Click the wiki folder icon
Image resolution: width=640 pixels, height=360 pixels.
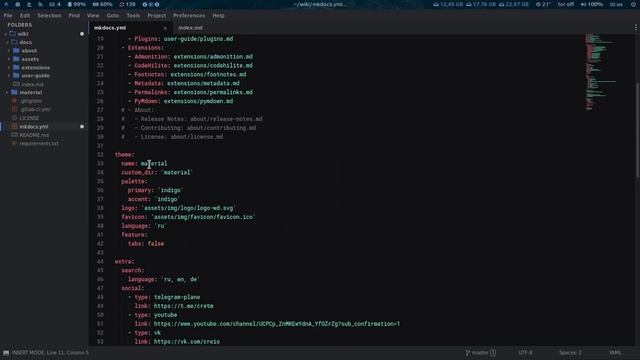[13, 34]
